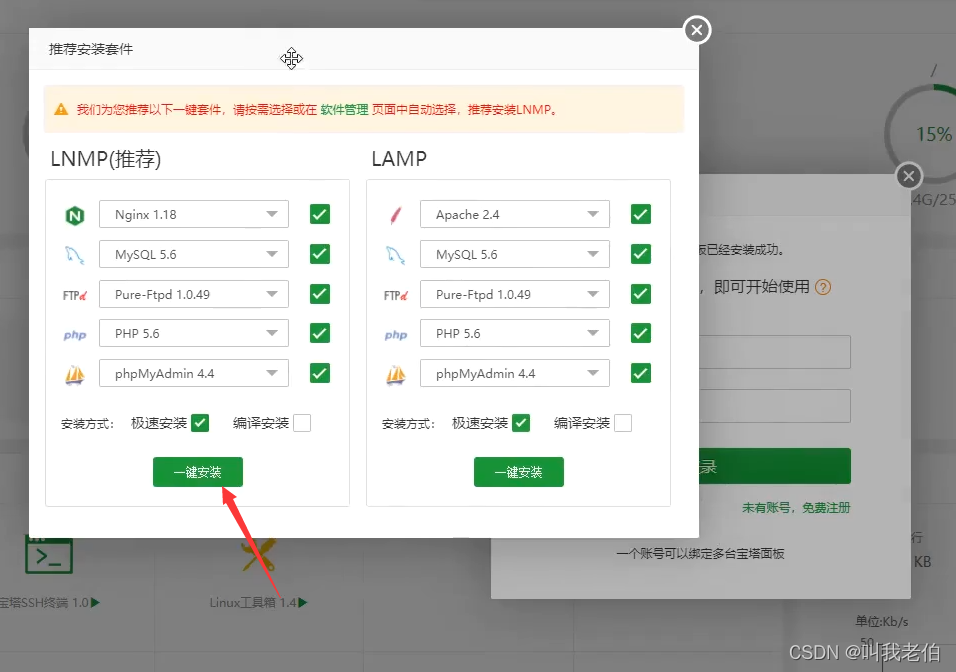Screen dimensions: 956x672
Task: Click the 推荐安装套件 dialog title
Action: pyautogui.click(x=91, y=49)
